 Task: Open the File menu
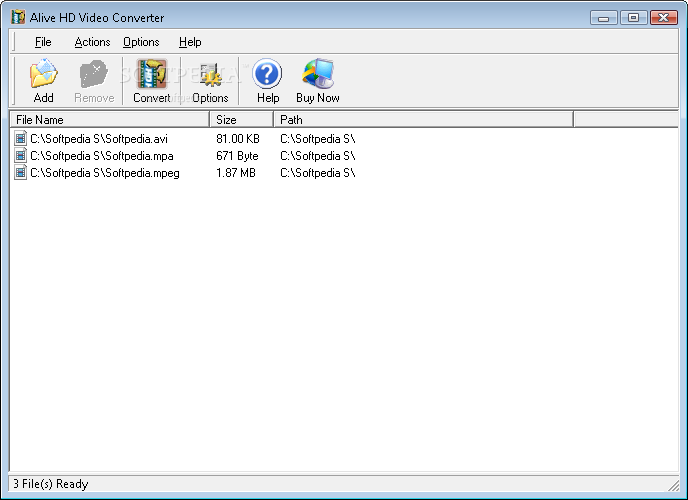click(x=43, y=42)
